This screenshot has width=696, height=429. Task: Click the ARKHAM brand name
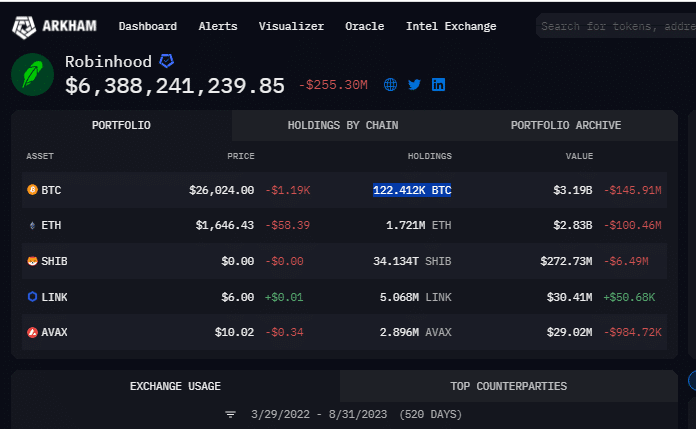[69, 26]
